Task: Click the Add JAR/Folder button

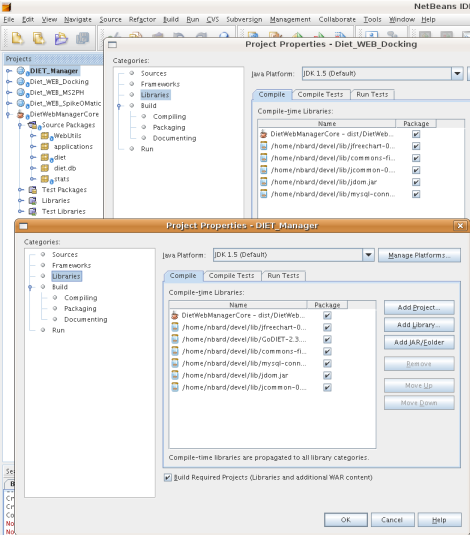Action: coord(419,342)
